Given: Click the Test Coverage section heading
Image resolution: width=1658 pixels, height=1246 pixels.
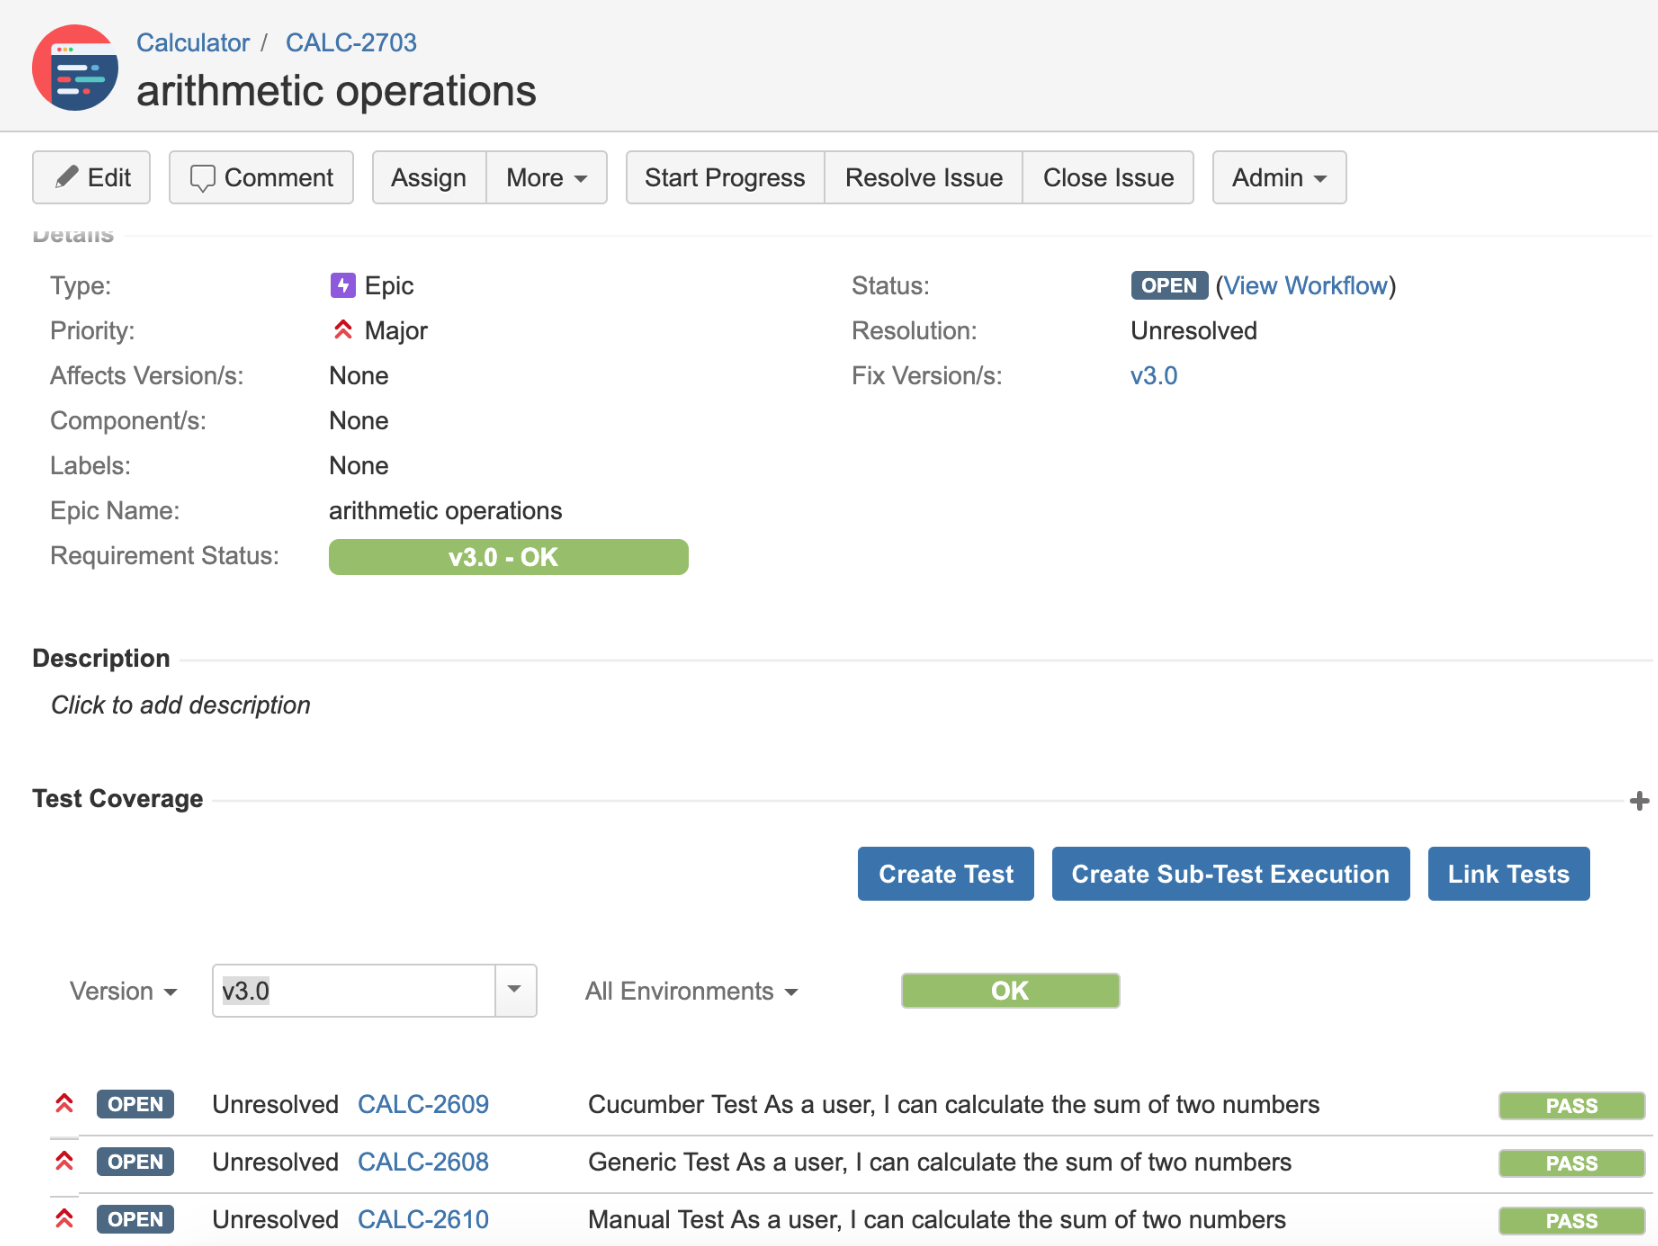Looking at the screenshot, I should [x=118, y=798].
